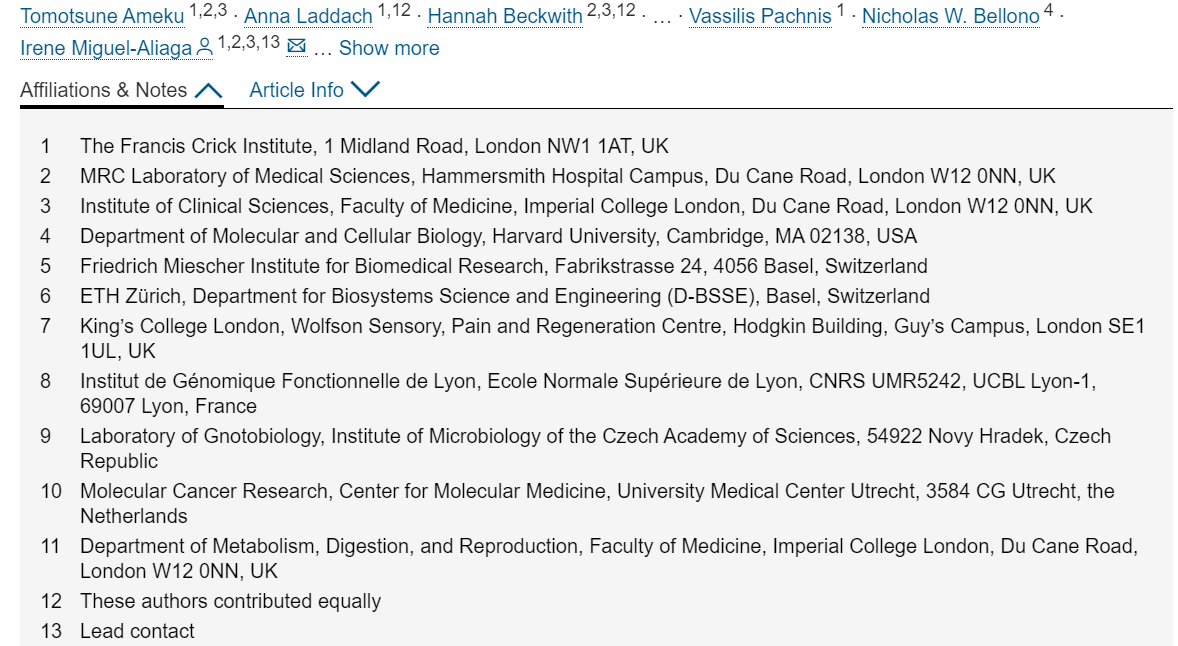Click the These authors contributed equally note

pyautogui.click(x=231, y=601)
